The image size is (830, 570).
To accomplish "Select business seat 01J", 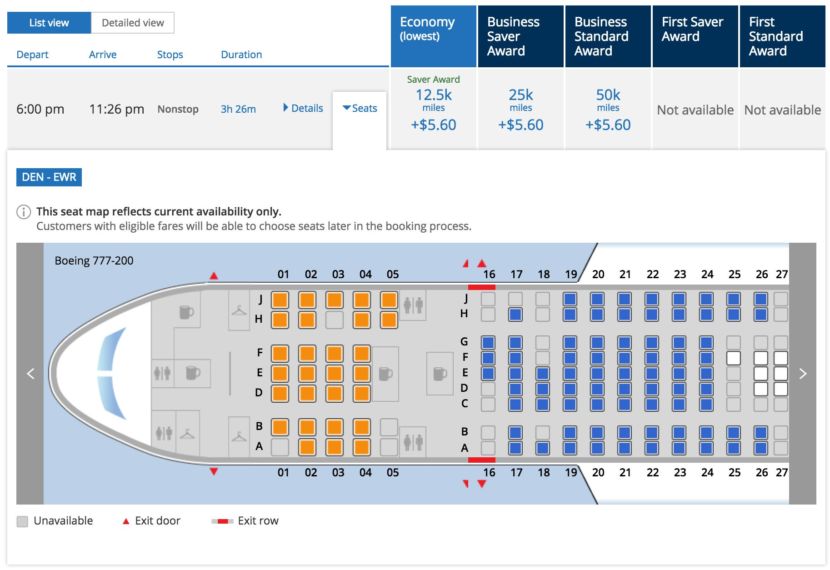I will click(x=280, y=300).
